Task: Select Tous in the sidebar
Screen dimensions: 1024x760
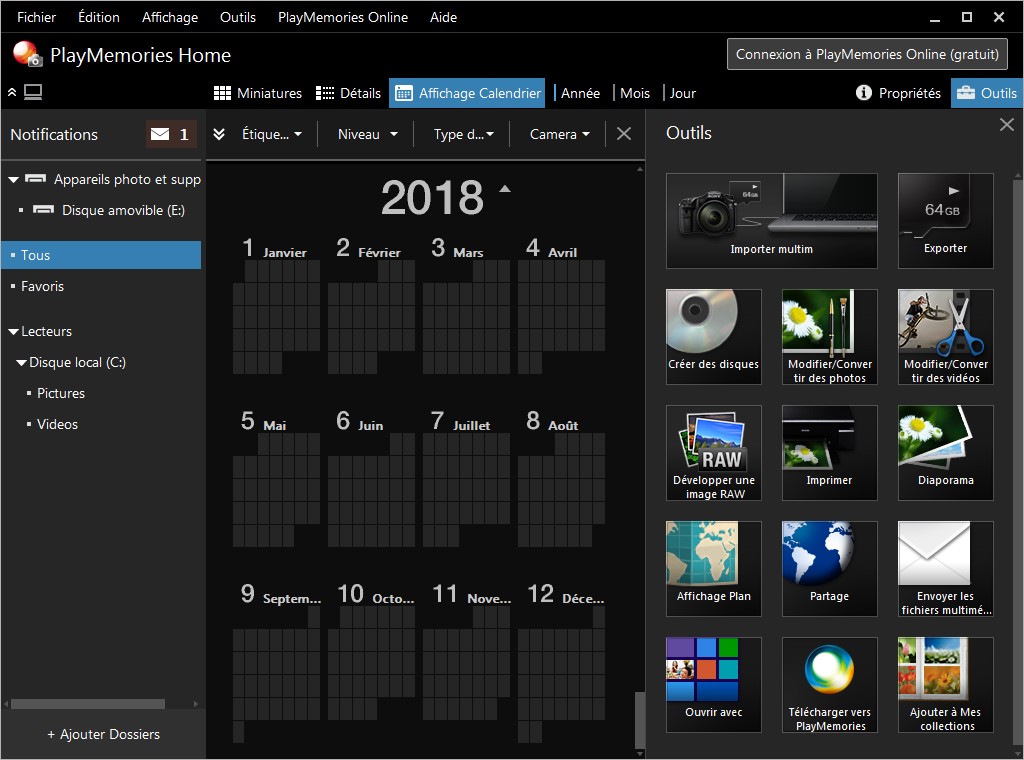Action: 101,255
